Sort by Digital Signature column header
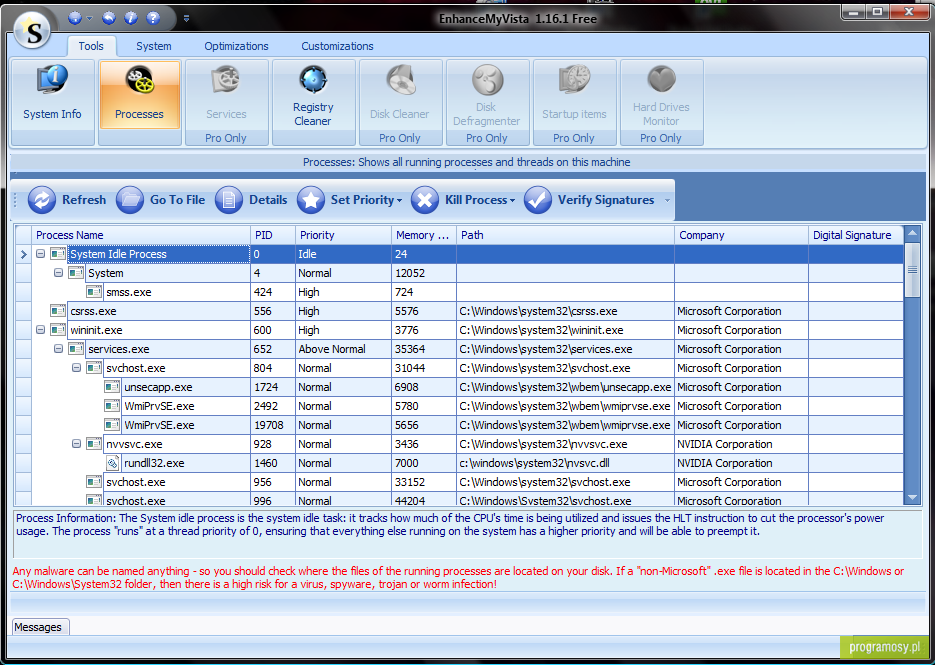The width and height of the screenshot is (935, 665). coord(856,235)
